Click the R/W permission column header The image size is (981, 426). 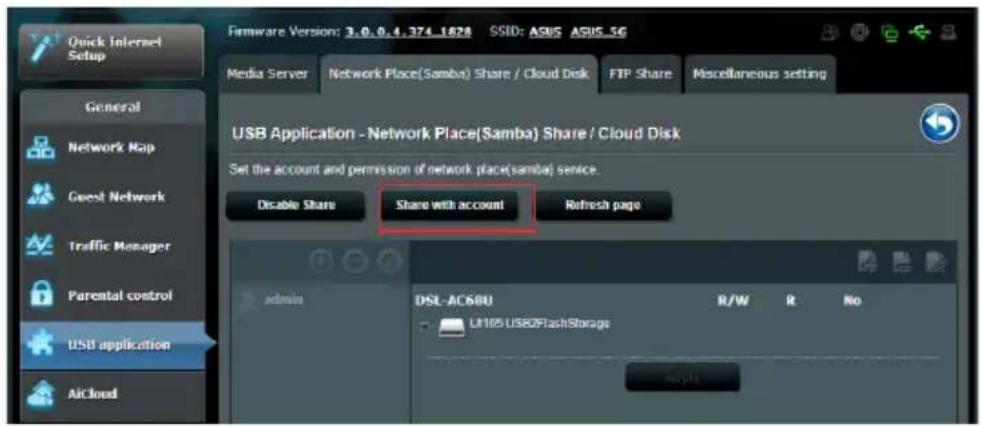coord(733,301)
